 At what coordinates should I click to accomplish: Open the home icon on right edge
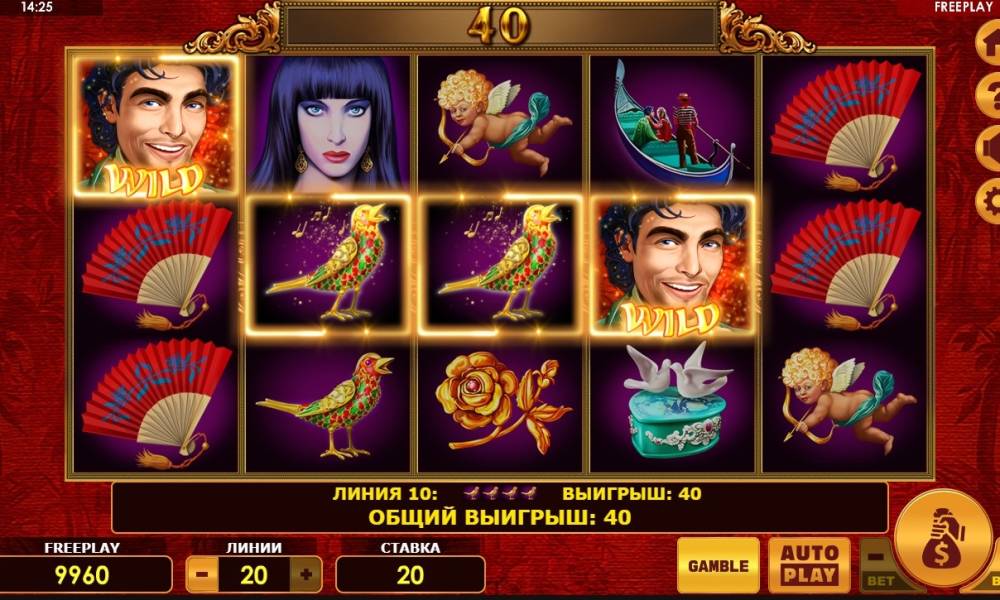tap(989, 43)
